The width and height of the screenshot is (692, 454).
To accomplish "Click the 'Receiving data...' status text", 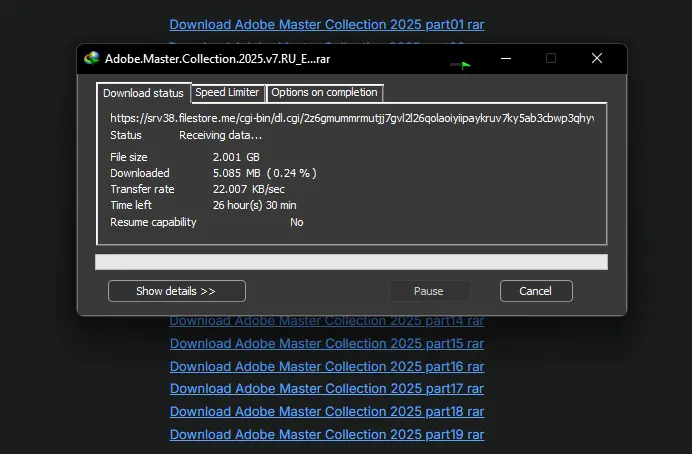I will click(x=220, y=135).
